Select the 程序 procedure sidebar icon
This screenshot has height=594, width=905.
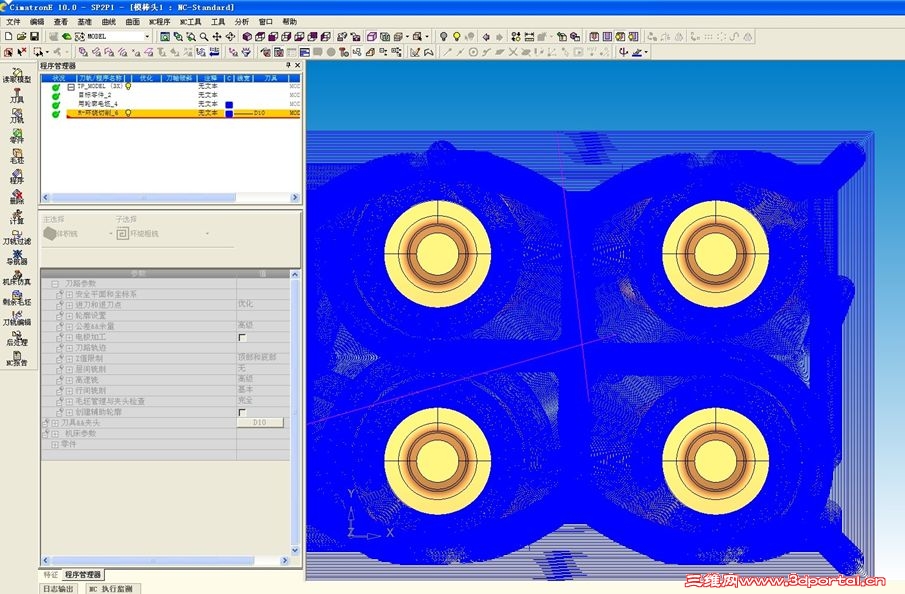17,177
